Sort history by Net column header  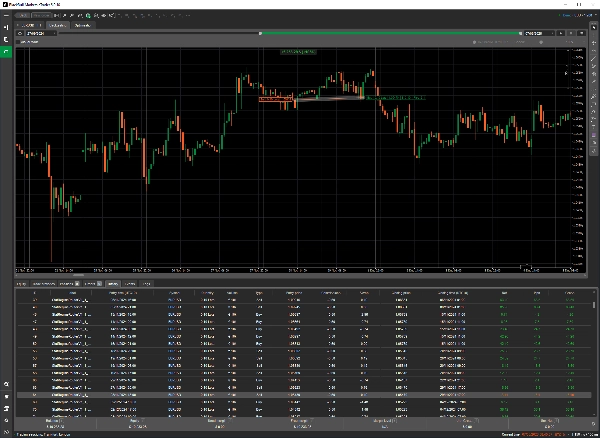click(504, 293)
